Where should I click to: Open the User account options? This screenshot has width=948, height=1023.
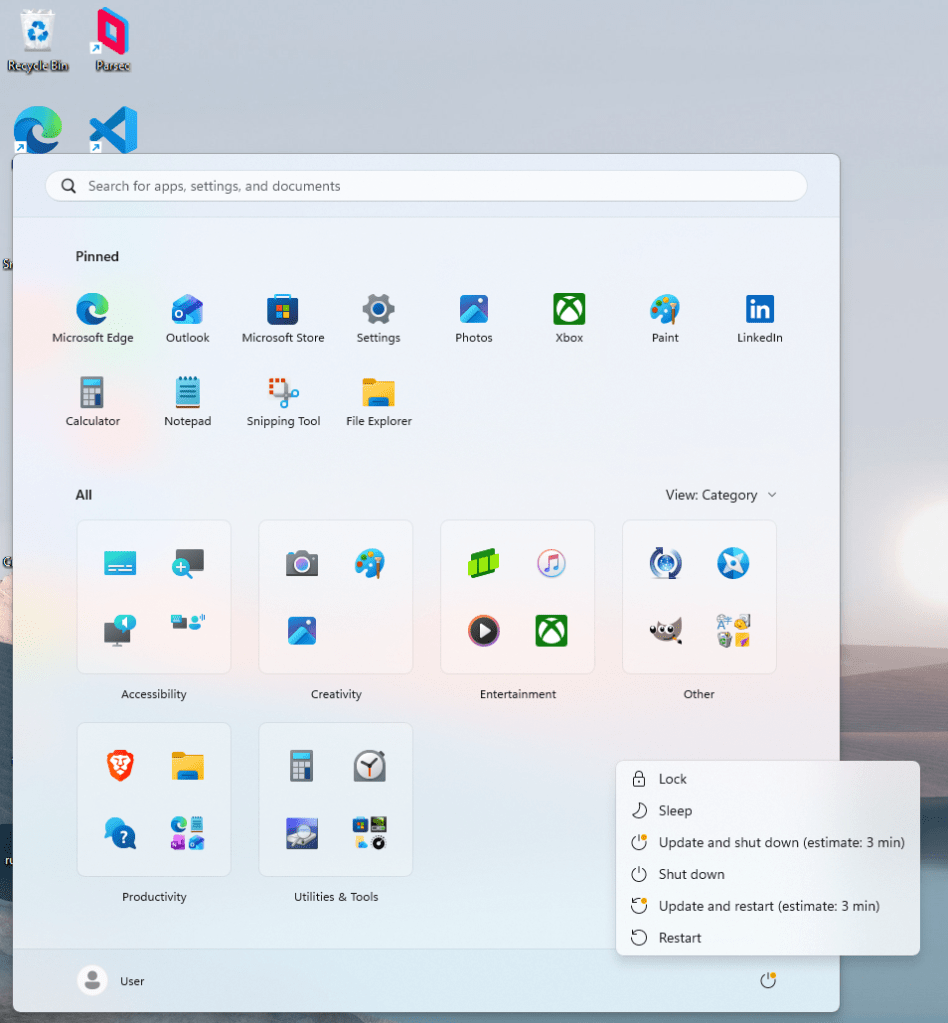point(111,980)
